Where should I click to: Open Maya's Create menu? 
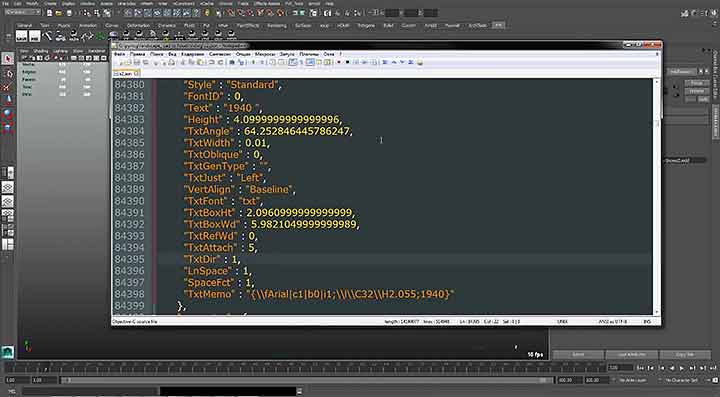(x=50, y=4)
